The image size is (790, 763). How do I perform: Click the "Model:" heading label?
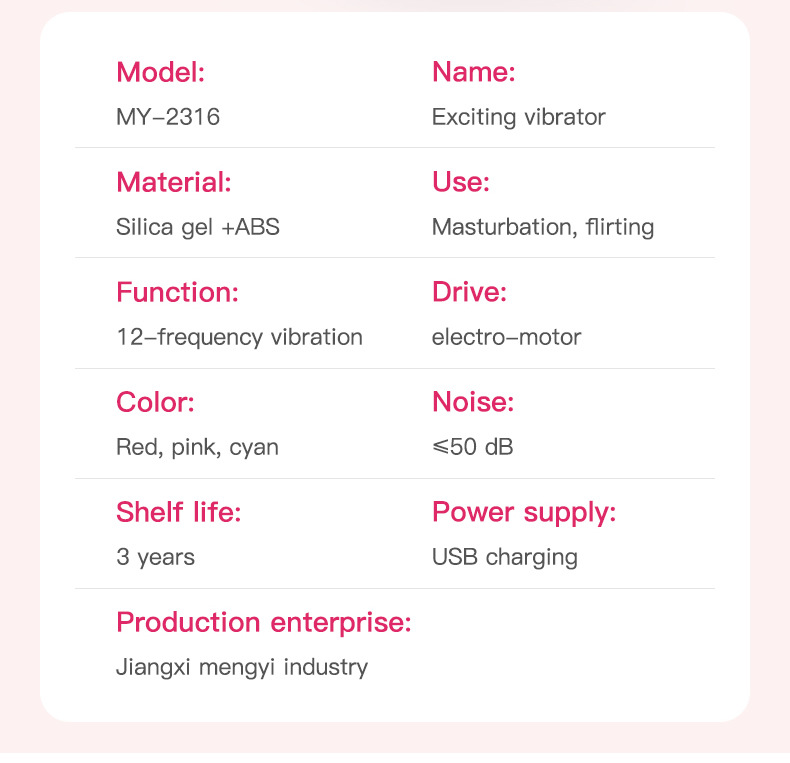coord(160,72)
